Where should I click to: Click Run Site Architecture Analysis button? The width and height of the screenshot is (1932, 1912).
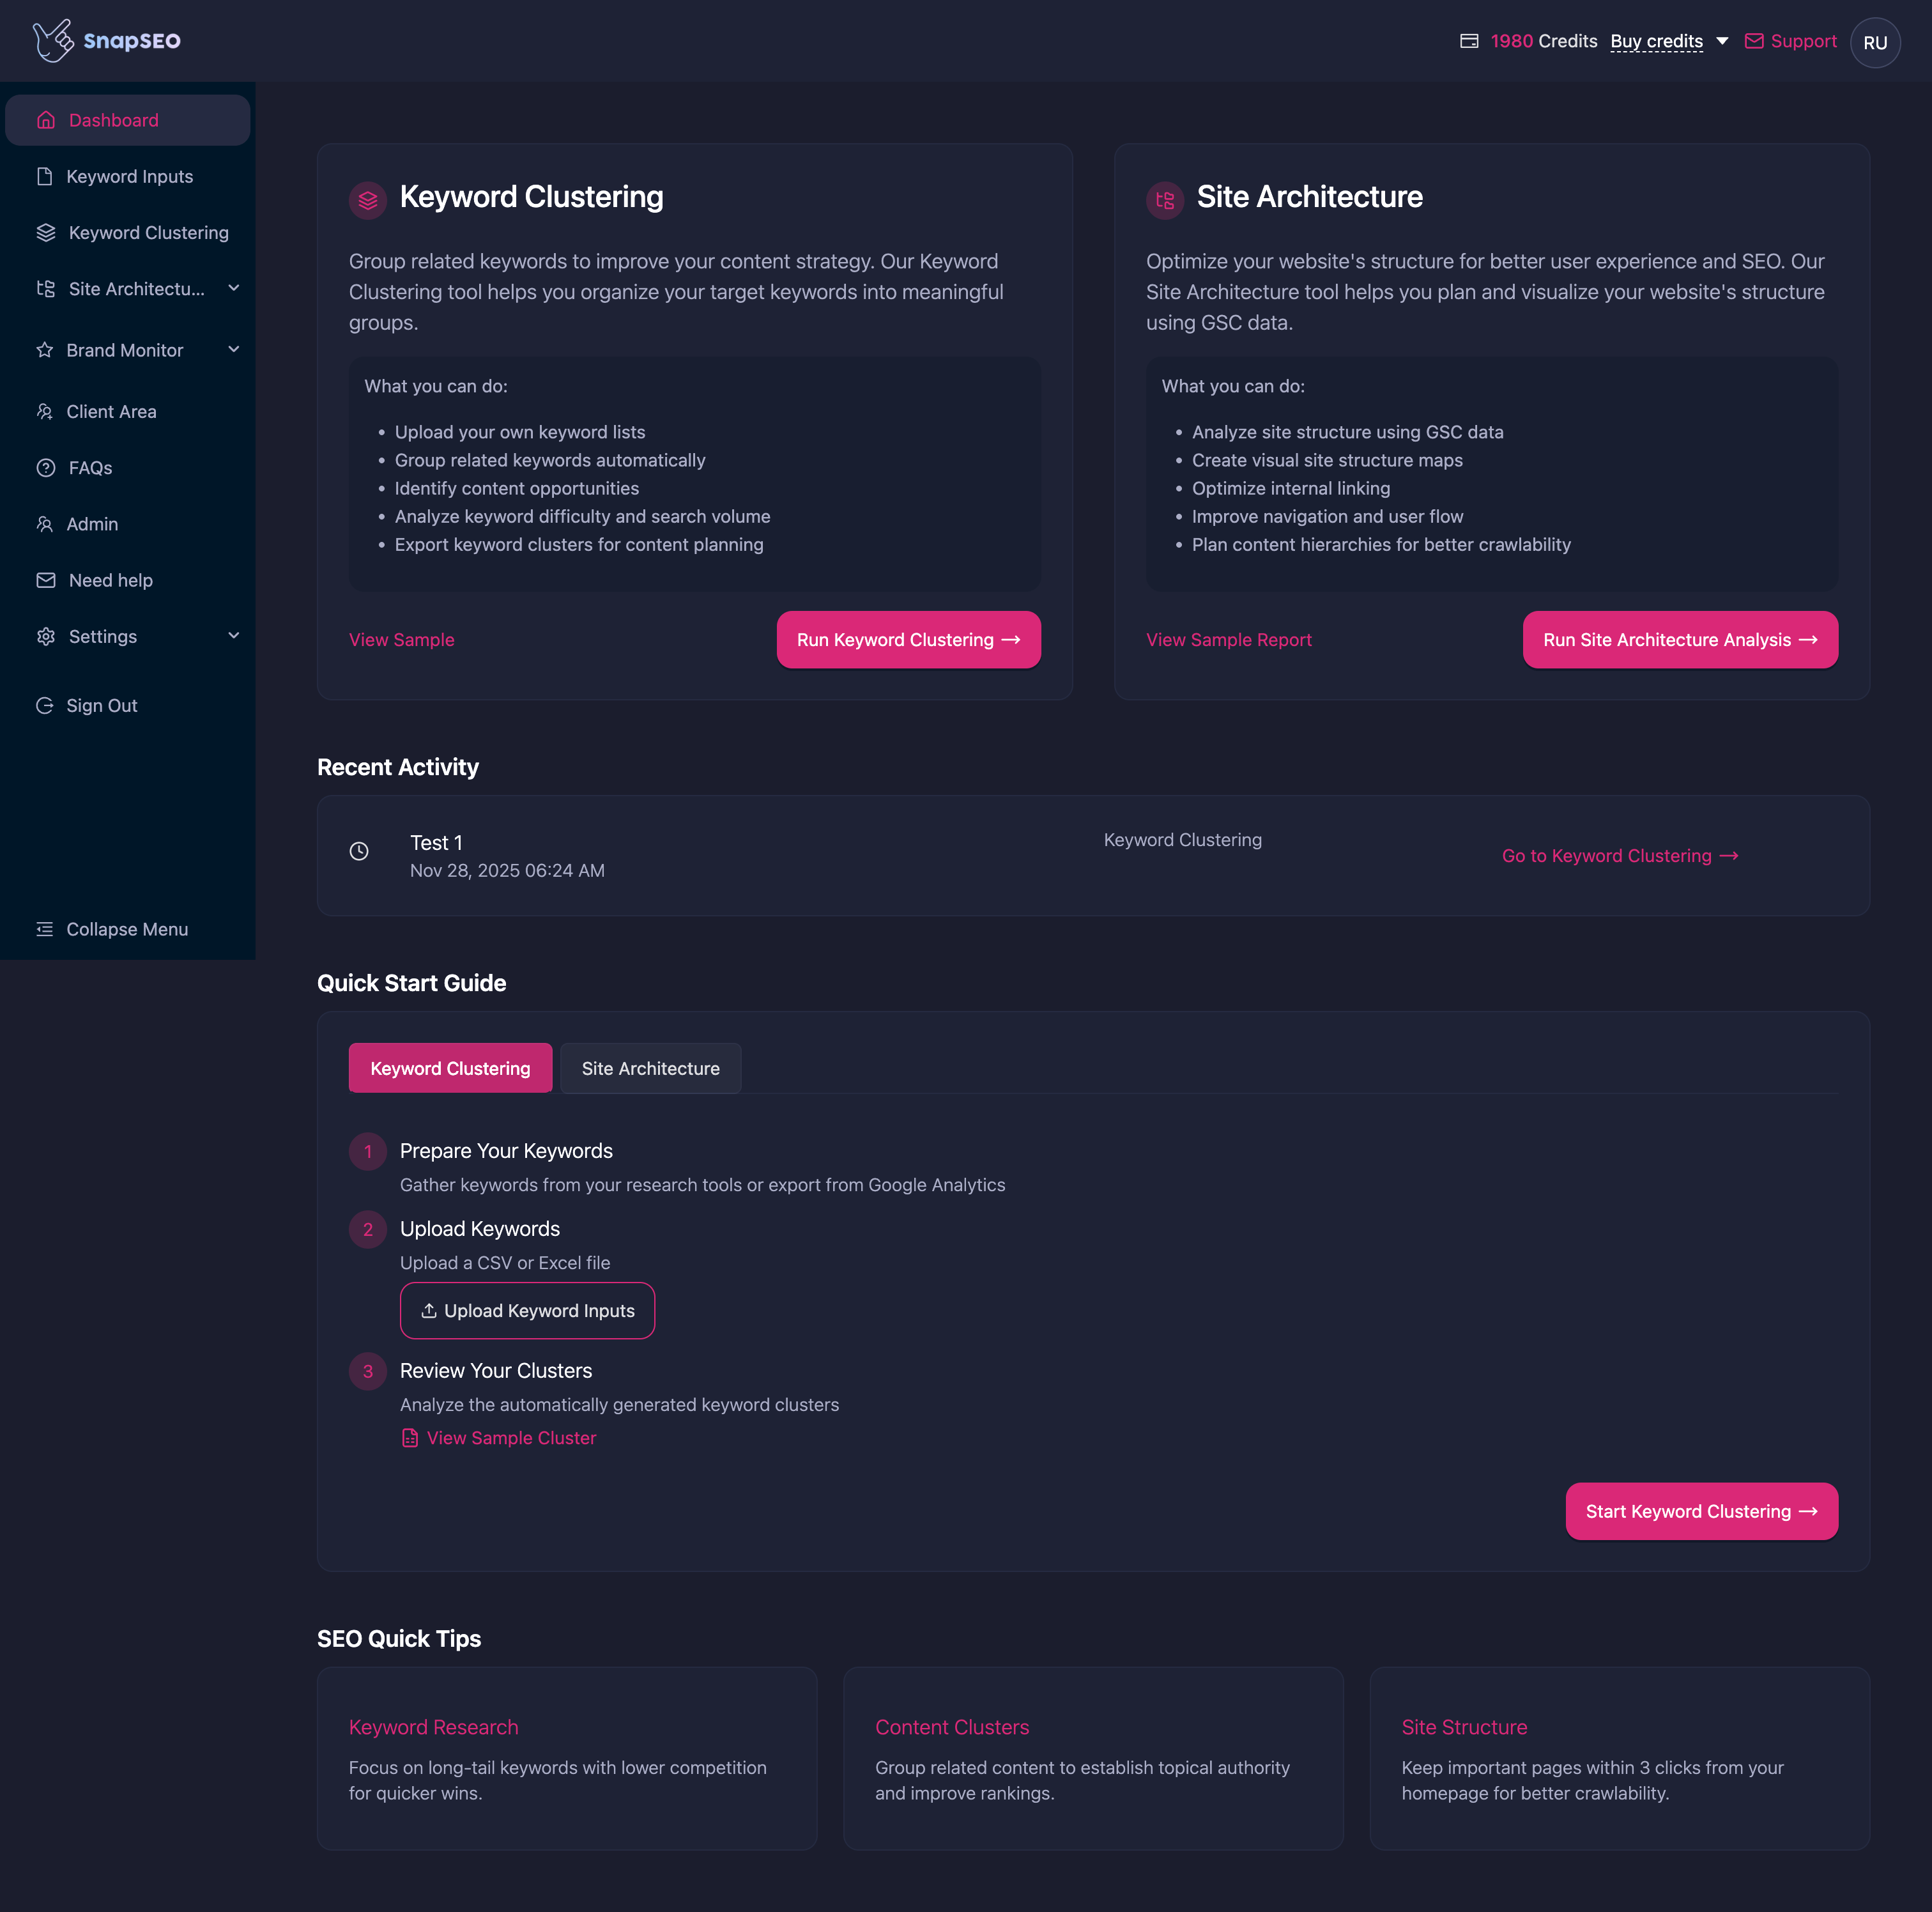(x=1680, y=640)
